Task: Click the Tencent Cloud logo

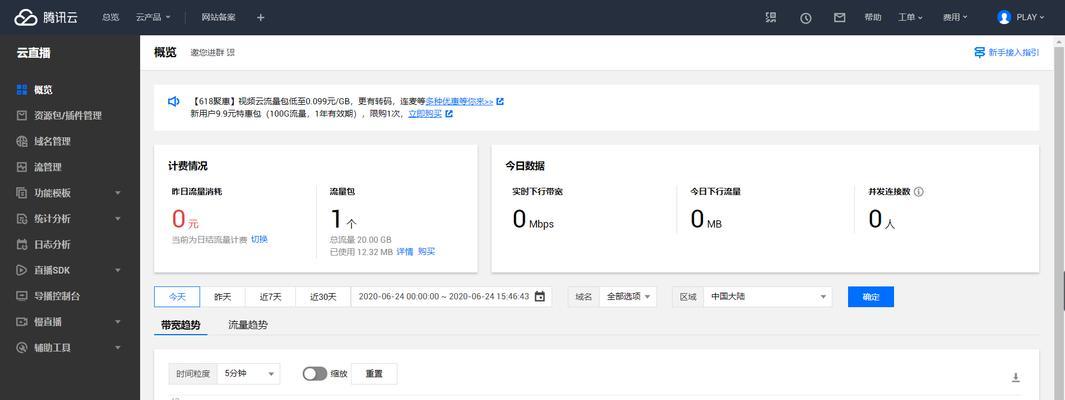Action: coord(46,18)
